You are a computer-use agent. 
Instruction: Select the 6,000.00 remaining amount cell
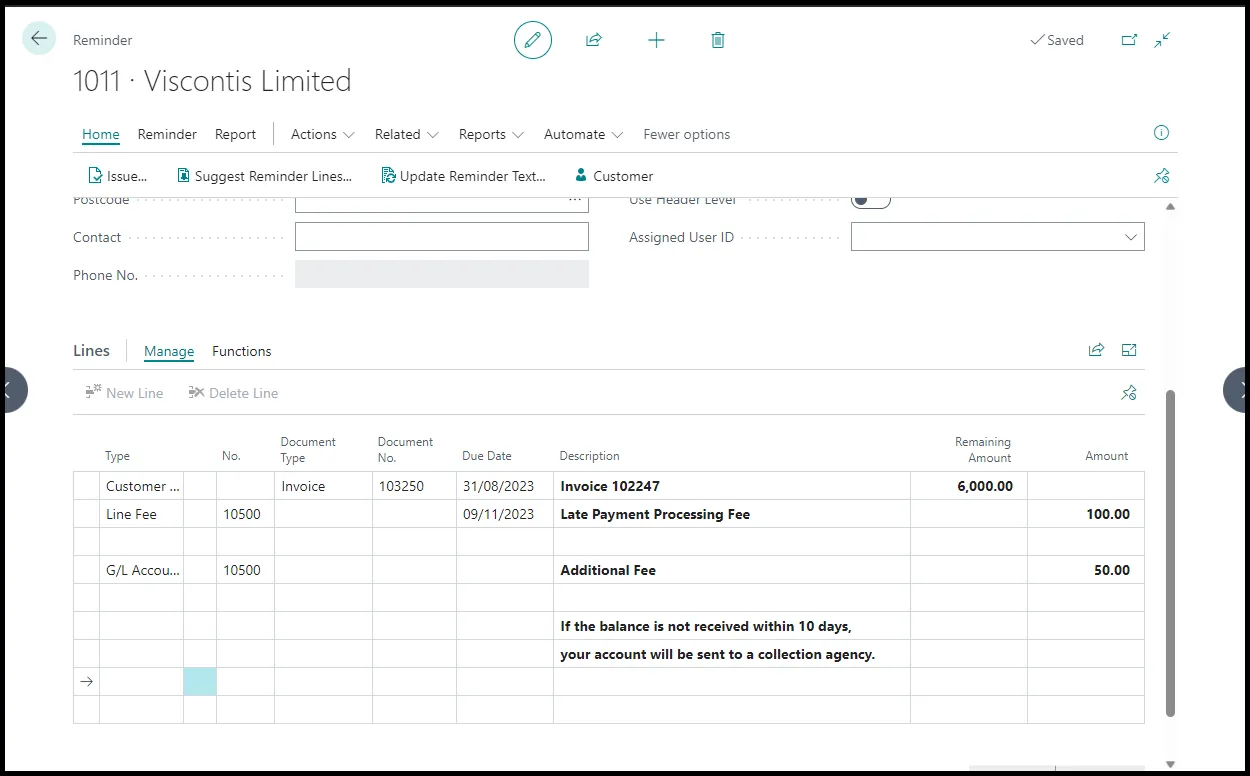coord(969,486)
